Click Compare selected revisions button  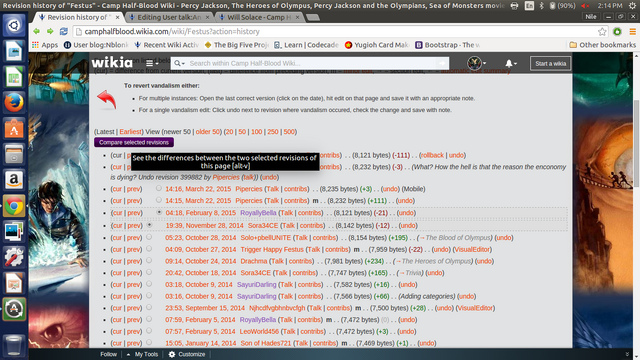(x=134, y=142)
